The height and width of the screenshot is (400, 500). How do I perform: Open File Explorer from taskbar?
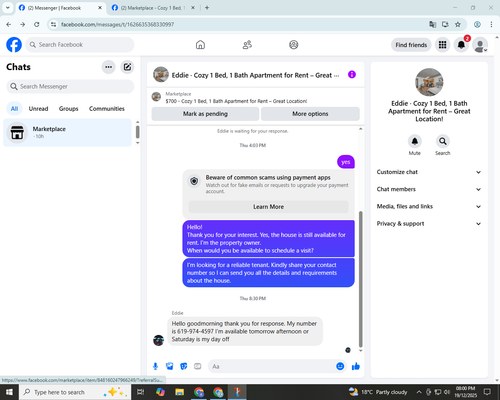pos(180,392)
